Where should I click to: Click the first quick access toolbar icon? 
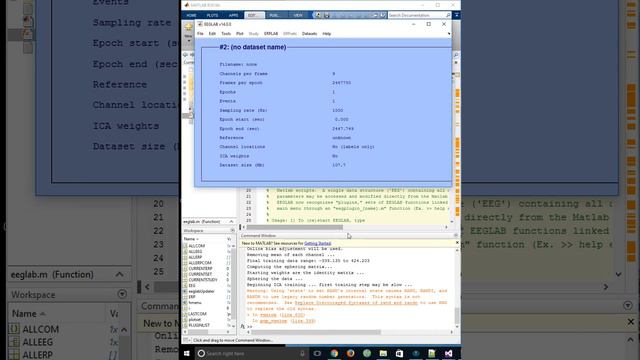[x=318, y=15]
